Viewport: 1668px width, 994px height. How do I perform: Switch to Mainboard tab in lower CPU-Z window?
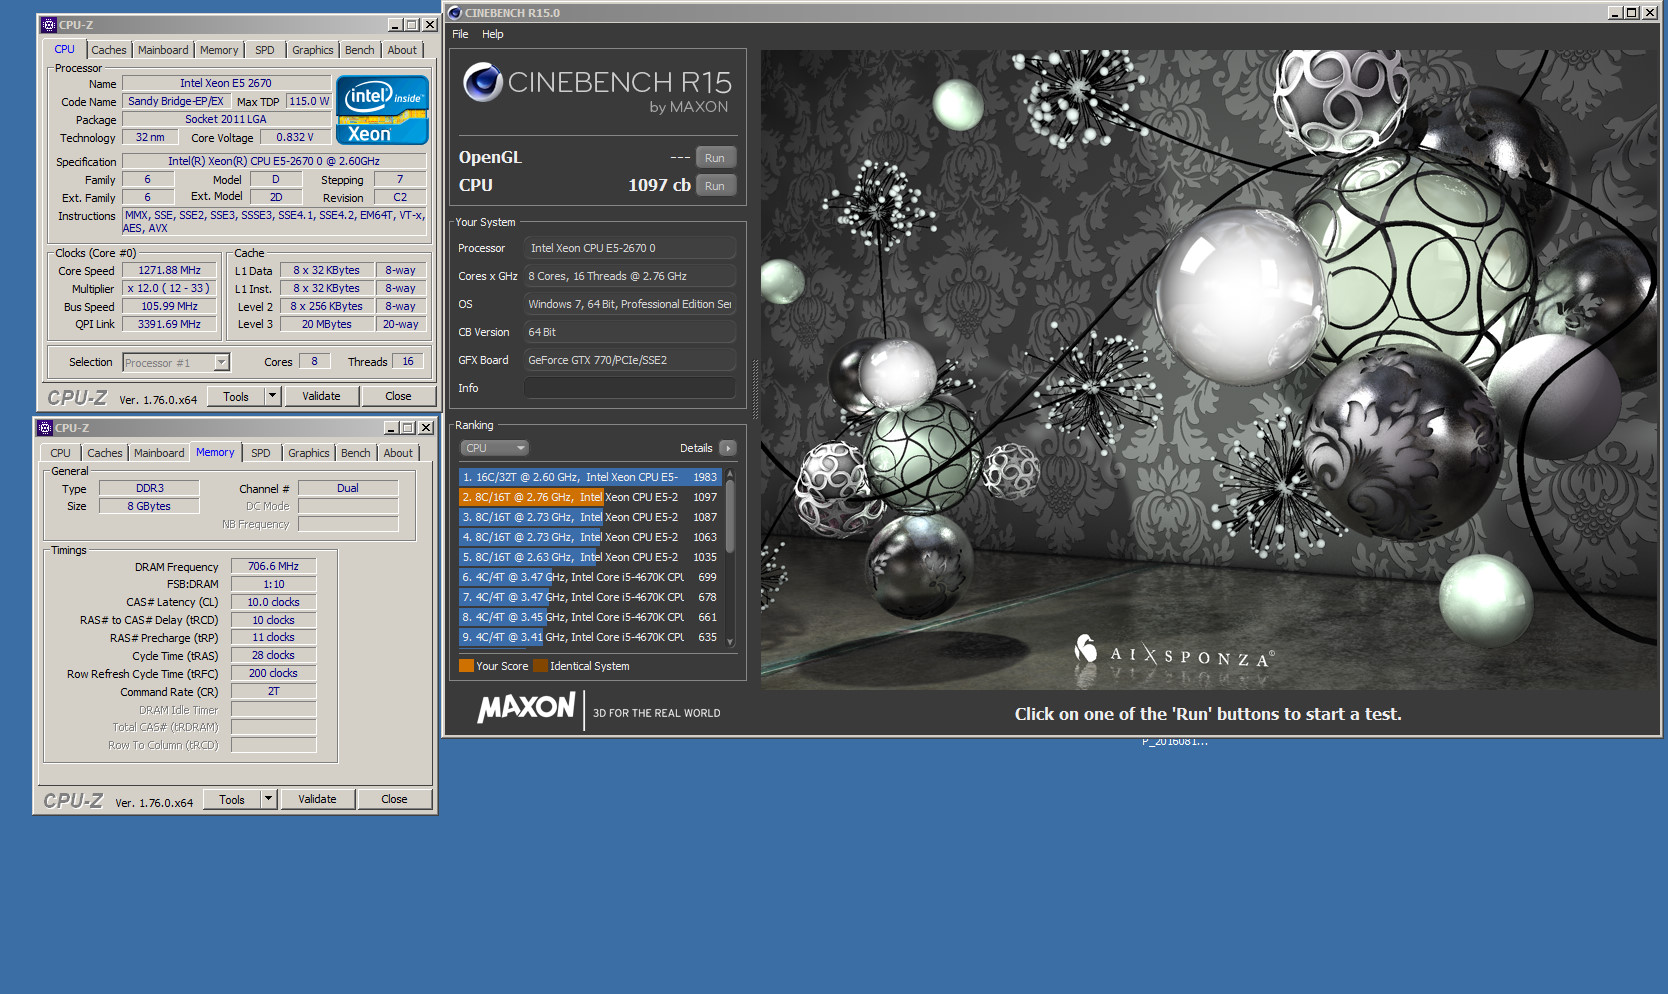click(159, 453)
